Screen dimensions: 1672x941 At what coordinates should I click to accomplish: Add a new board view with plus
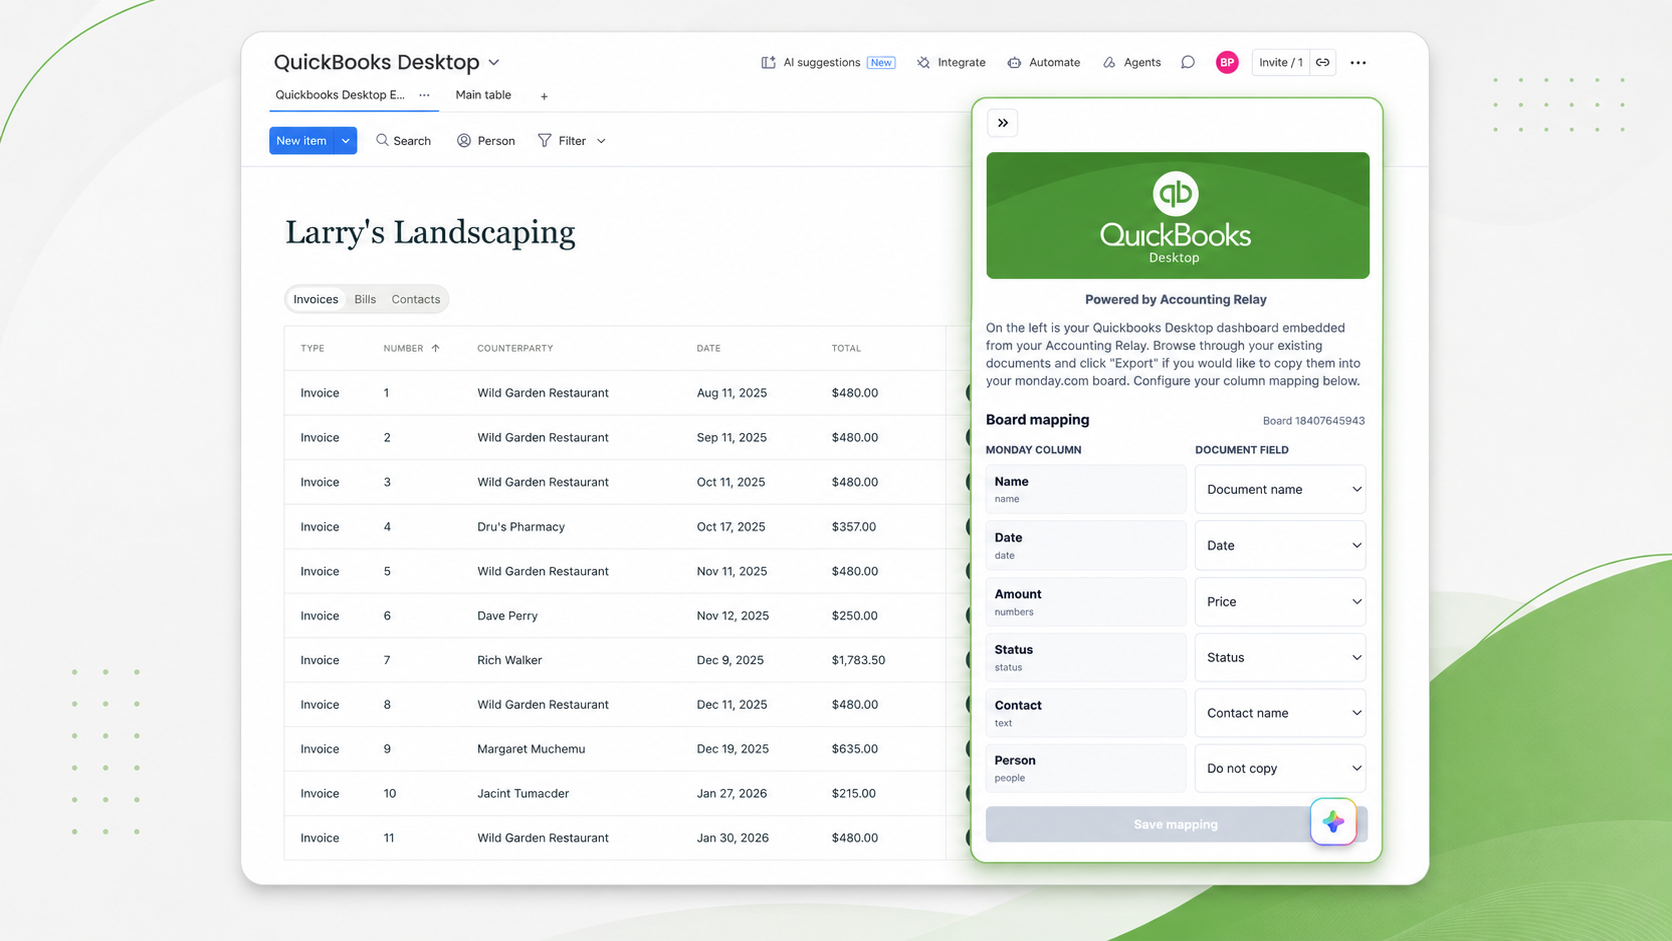click(544, 96)
